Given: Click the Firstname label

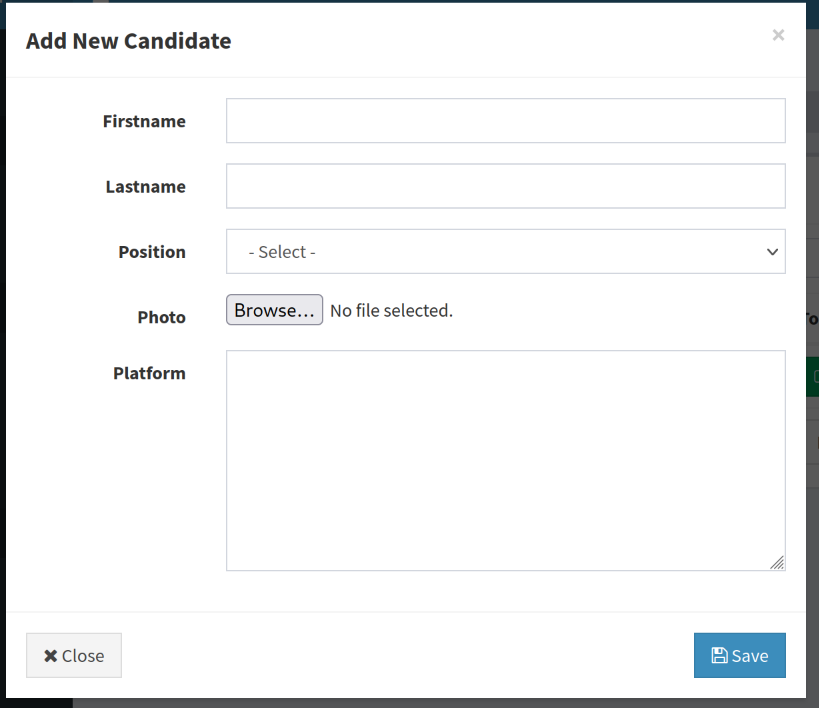Looking at the screenshot, I should [144, 121].
